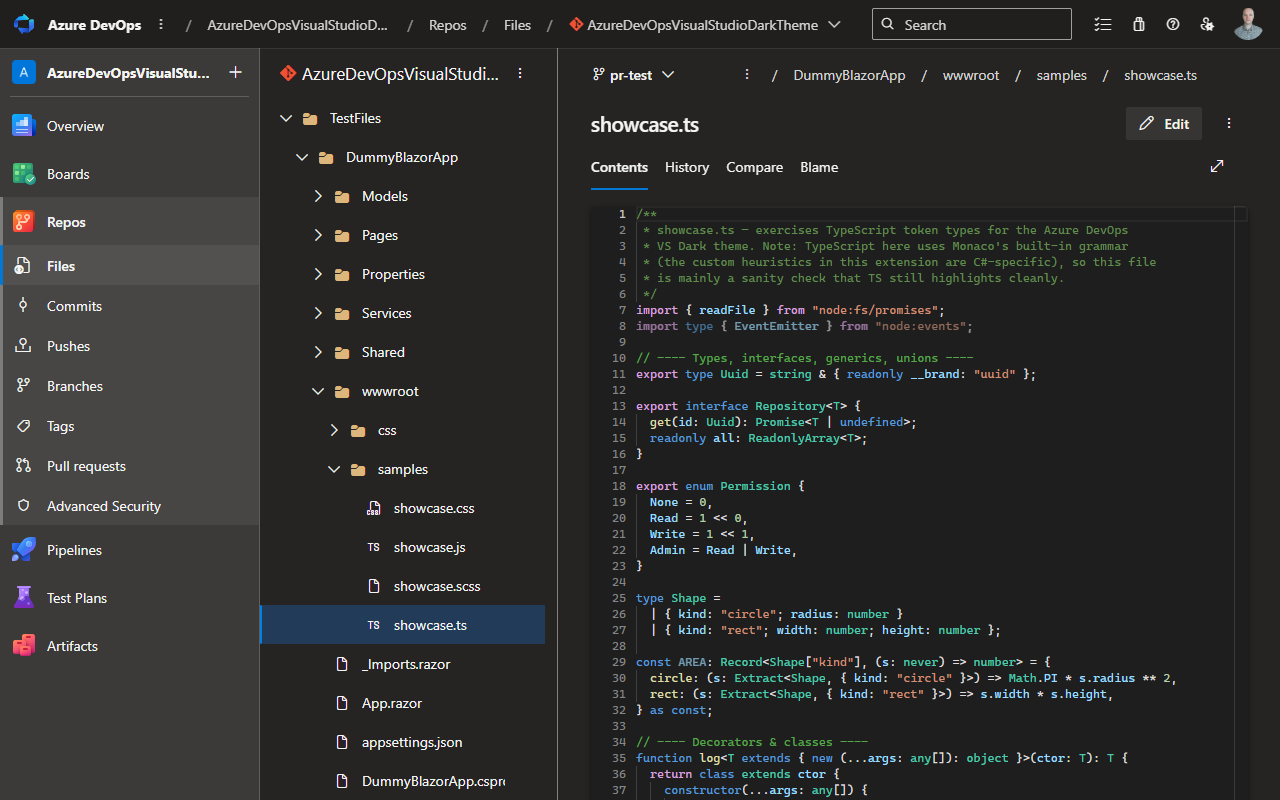Open showcase.js in the file tree
This screenshot has height=800, width=1280.
point(403,547)
